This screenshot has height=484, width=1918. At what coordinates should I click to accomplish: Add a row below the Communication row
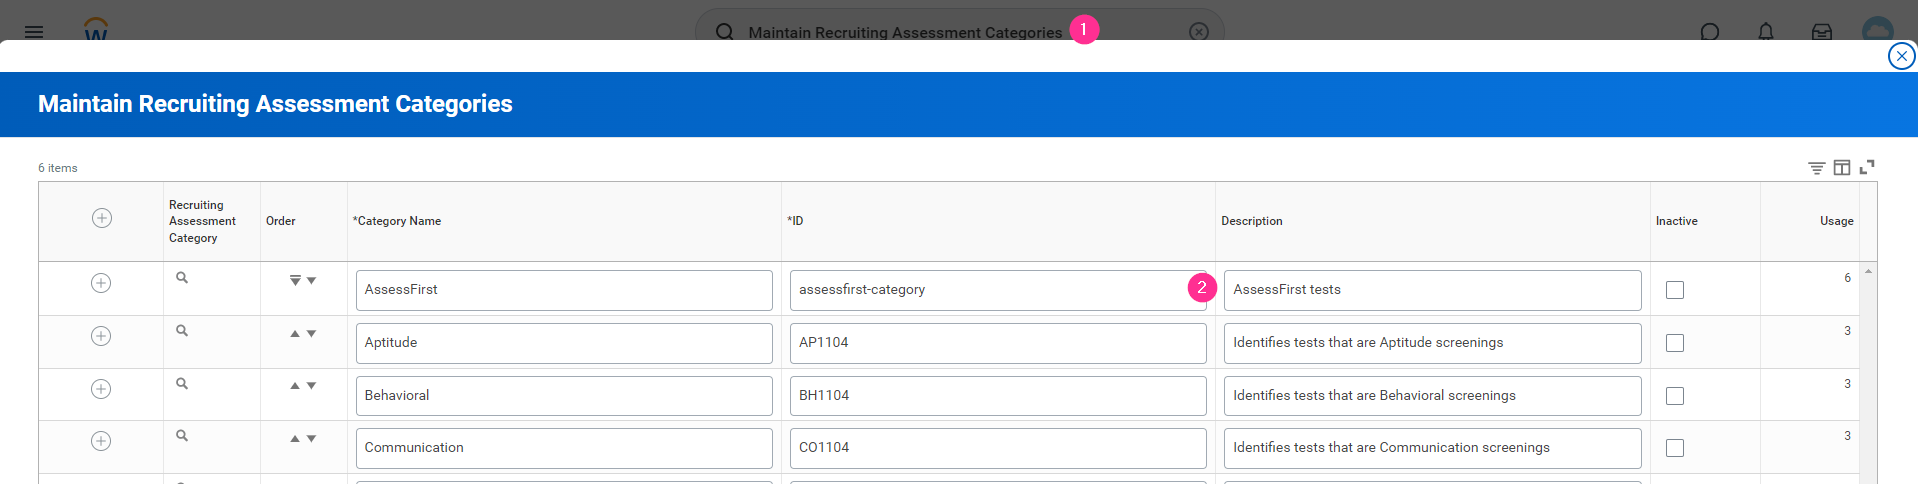pyautogui.click(x=101, y=441)
